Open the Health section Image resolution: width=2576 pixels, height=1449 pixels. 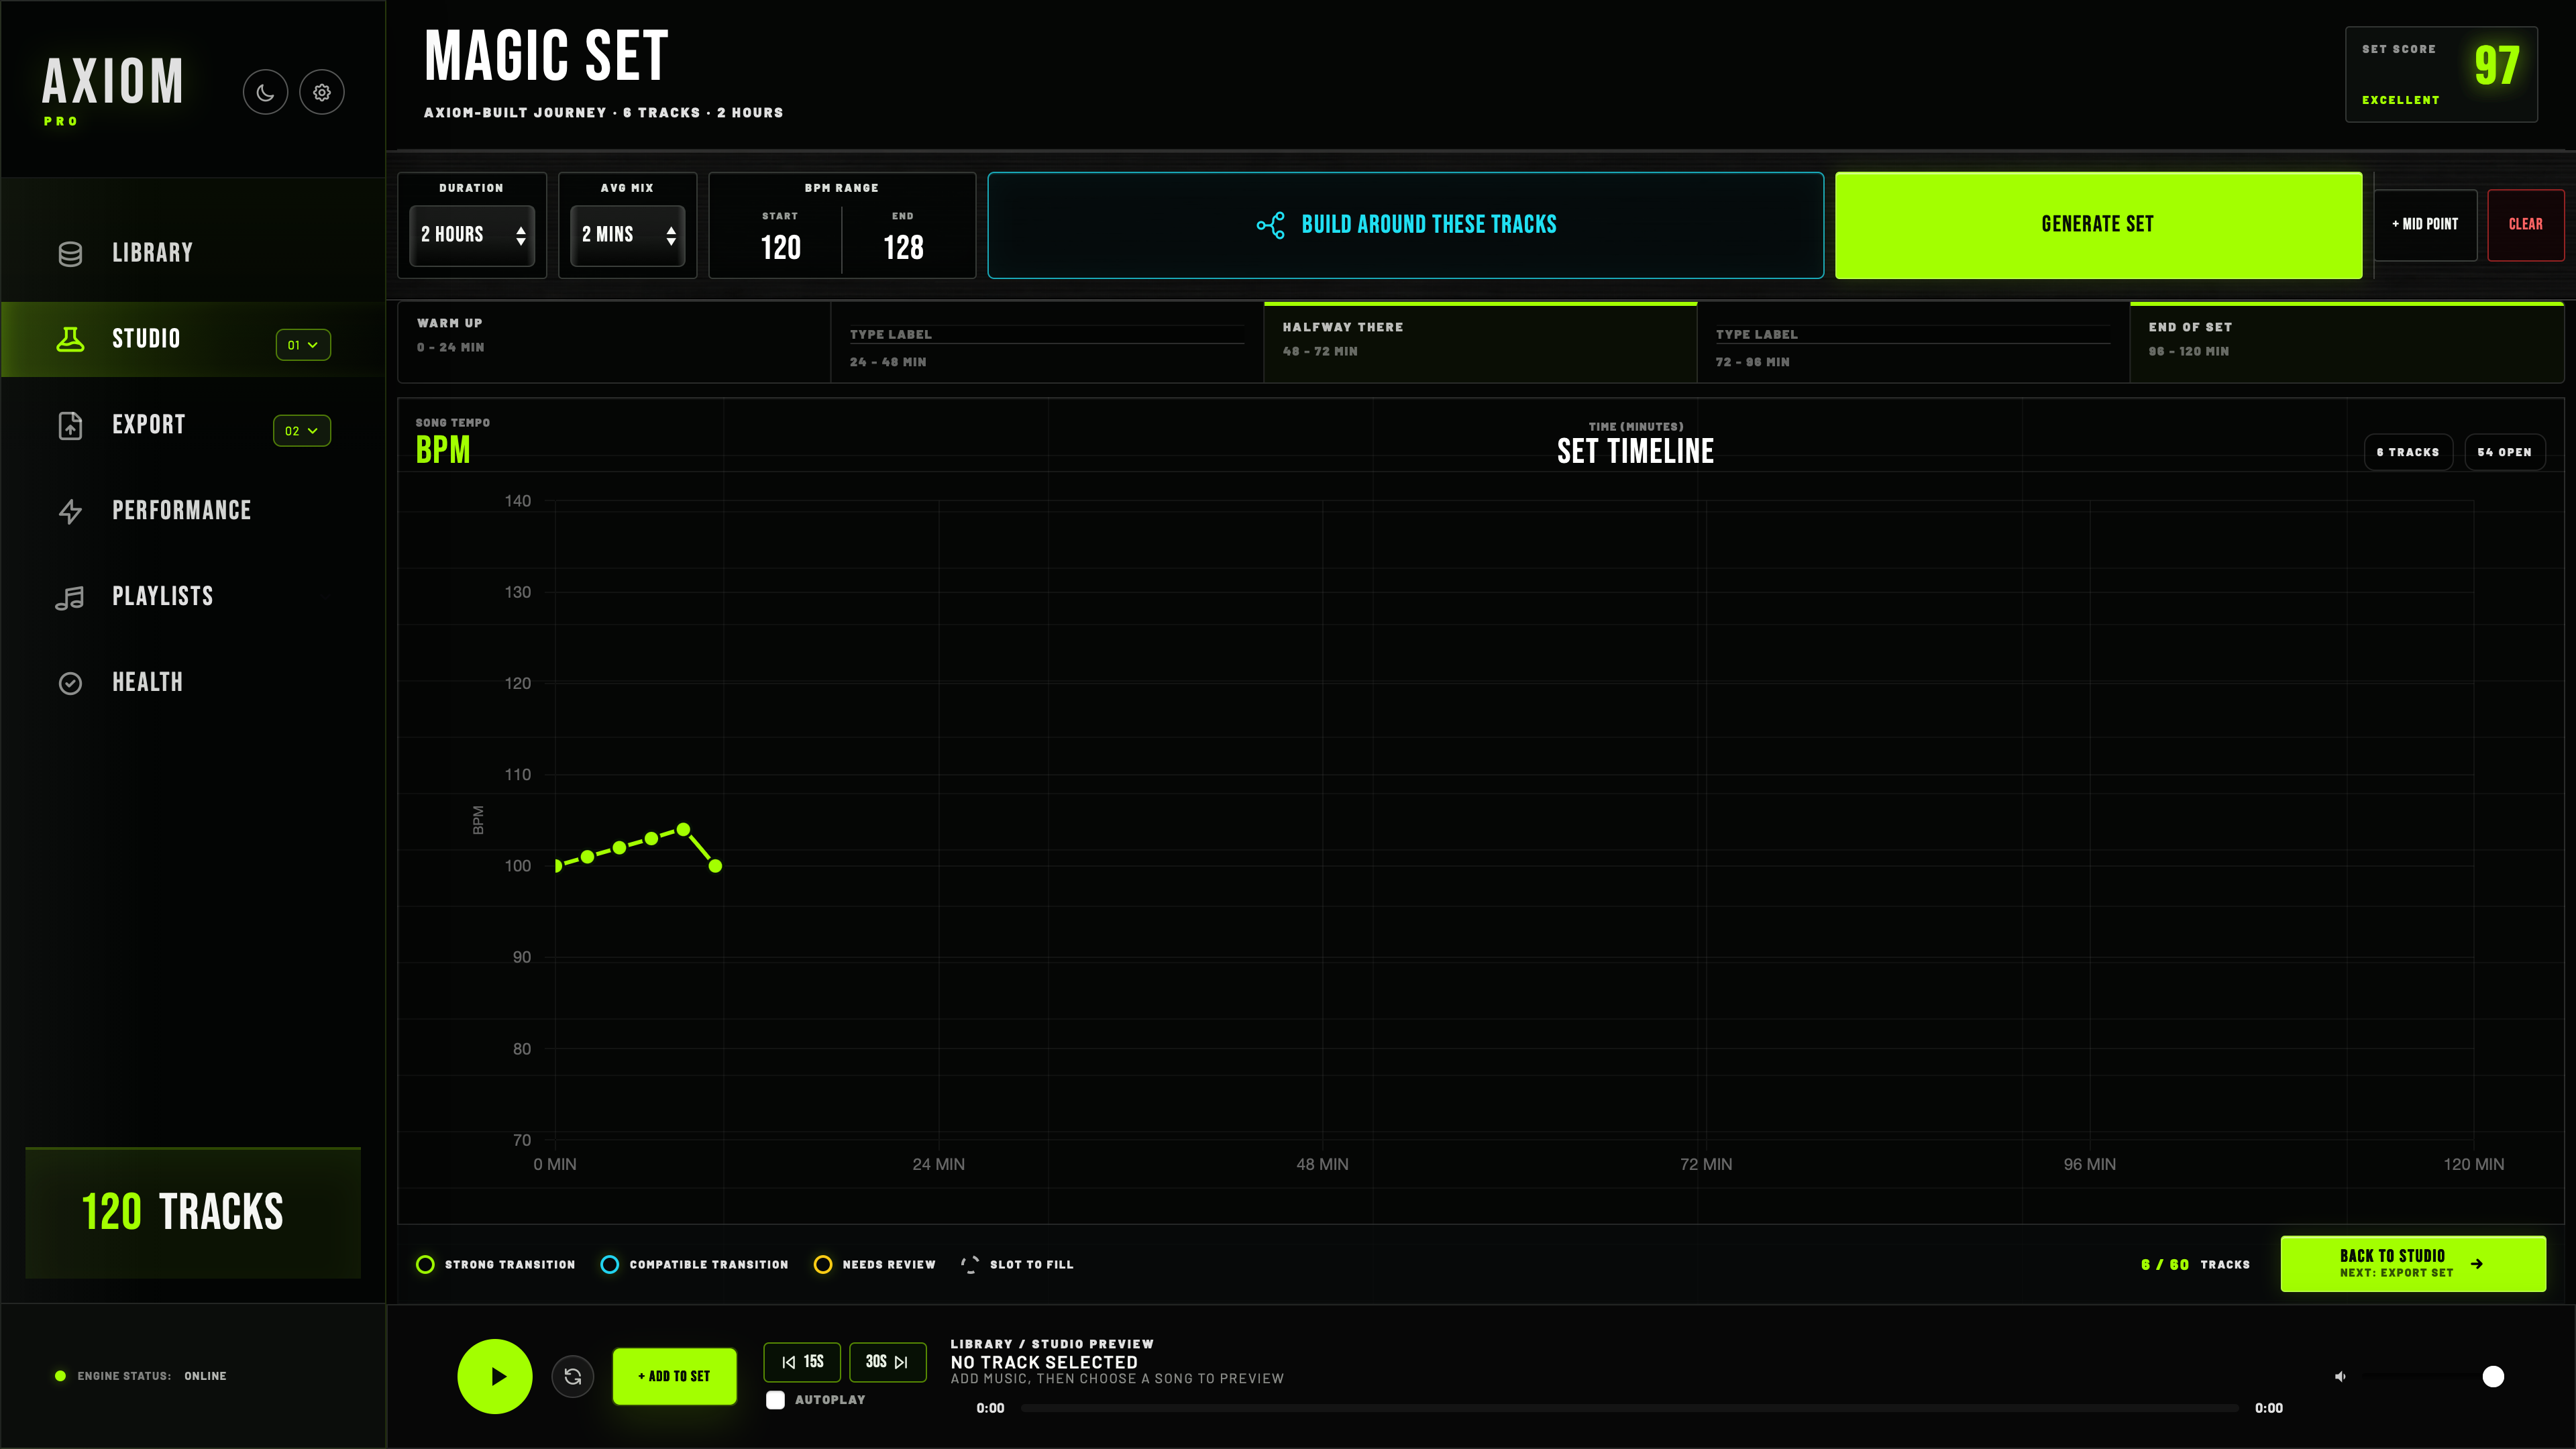pyautogui.click(x=193, y=682)
